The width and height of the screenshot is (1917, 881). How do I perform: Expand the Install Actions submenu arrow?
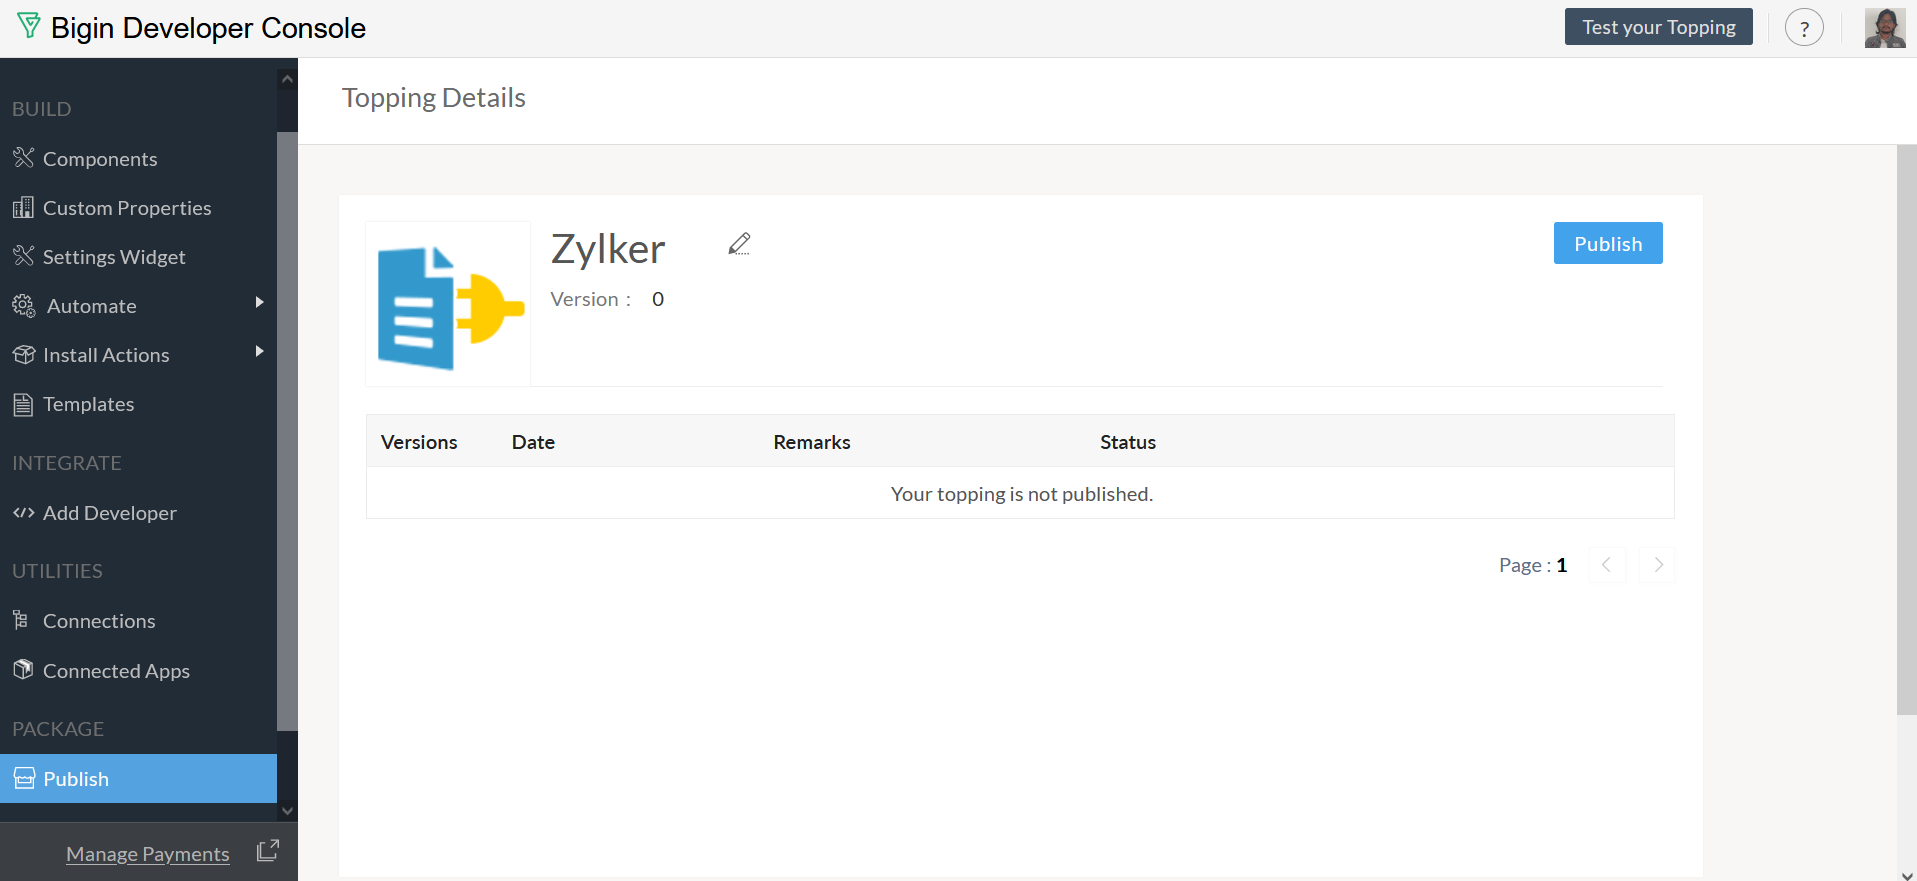(259, 352)
